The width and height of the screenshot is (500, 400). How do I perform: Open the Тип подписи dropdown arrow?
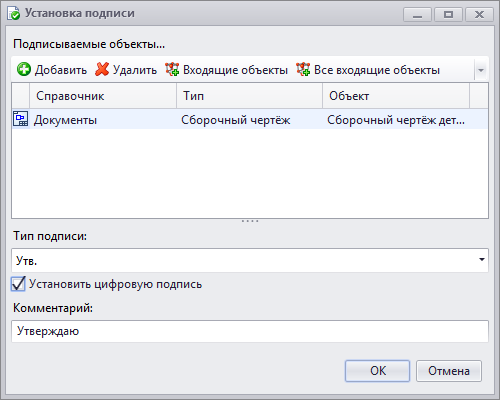tap(482, 260)
